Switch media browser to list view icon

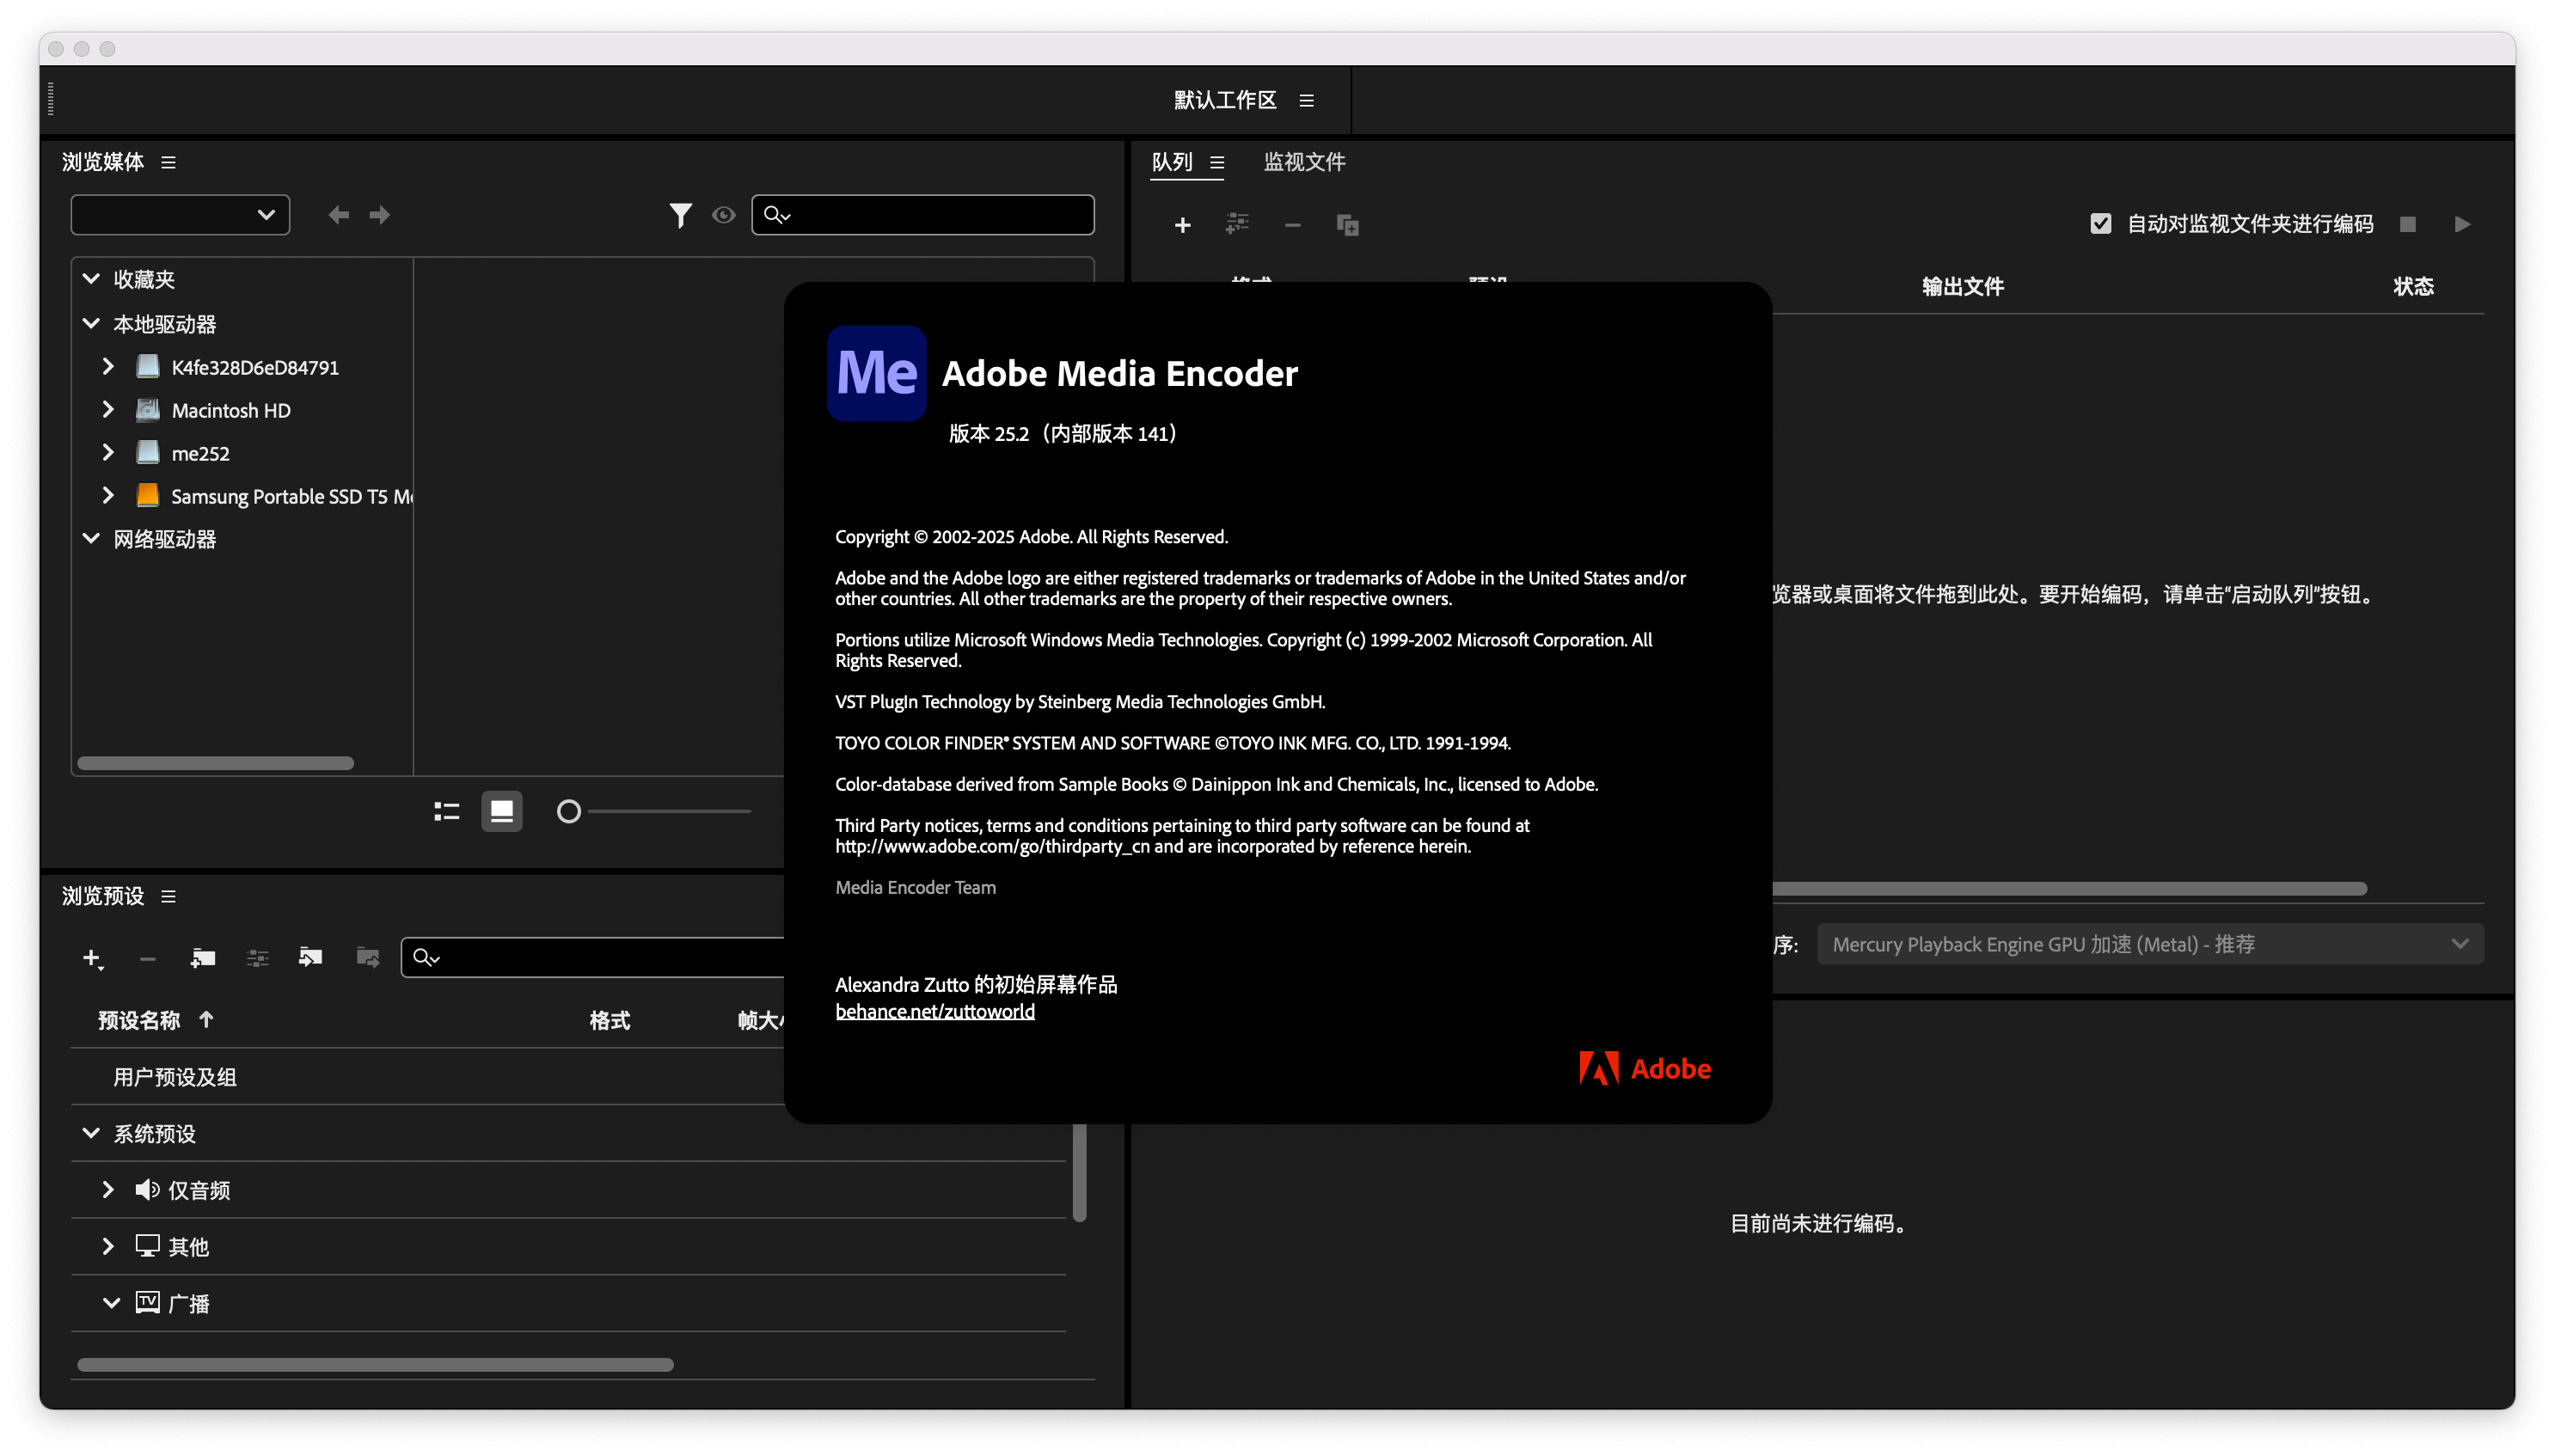pos(446,811)
